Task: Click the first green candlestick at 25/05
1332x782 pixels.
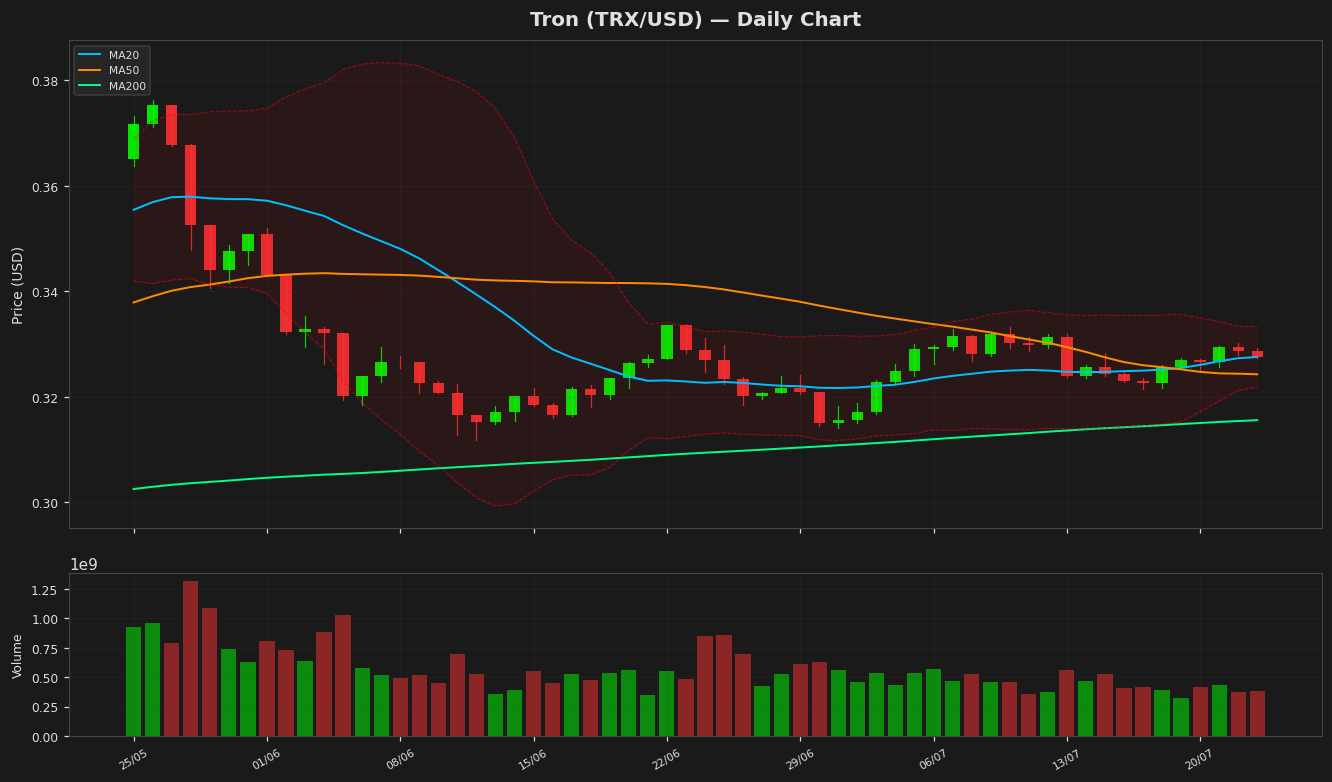Action: point(134,141)
